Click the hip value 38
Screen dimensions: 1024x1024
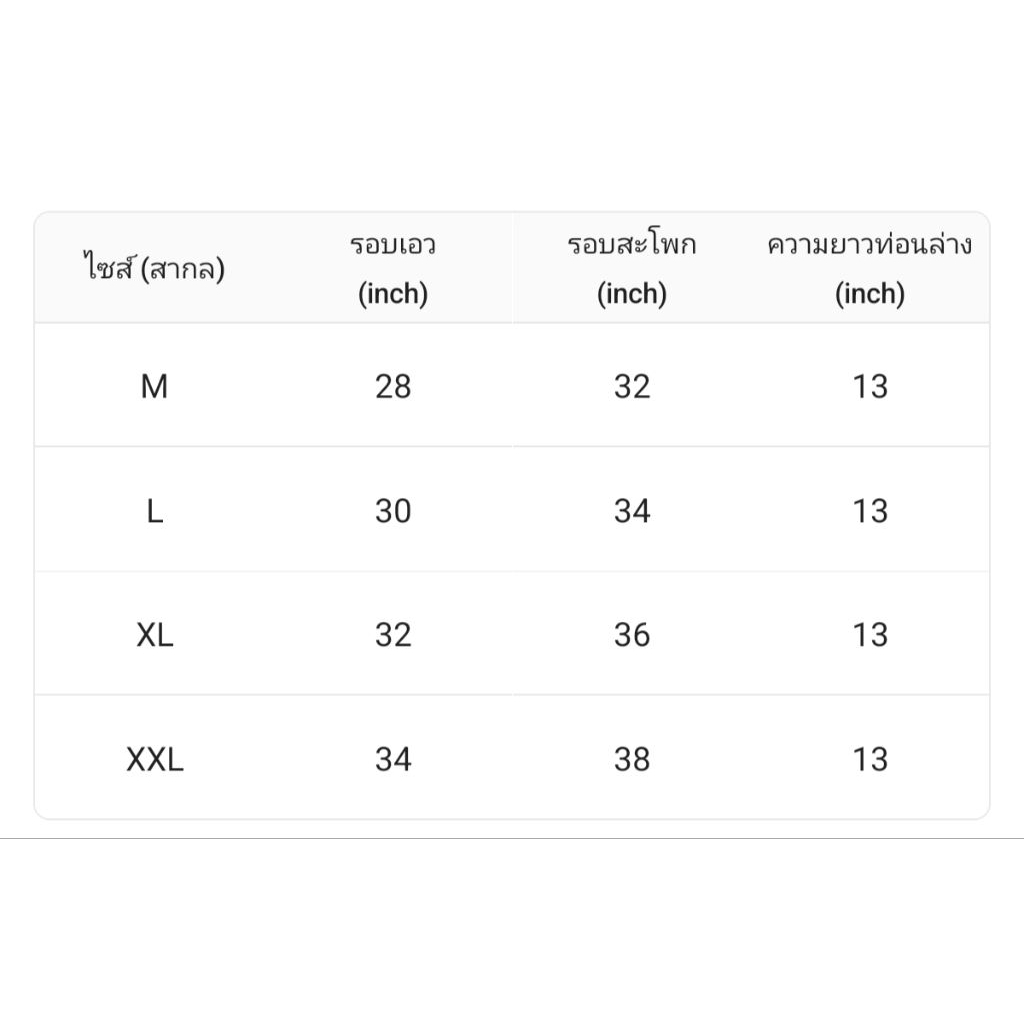point(632,759)
